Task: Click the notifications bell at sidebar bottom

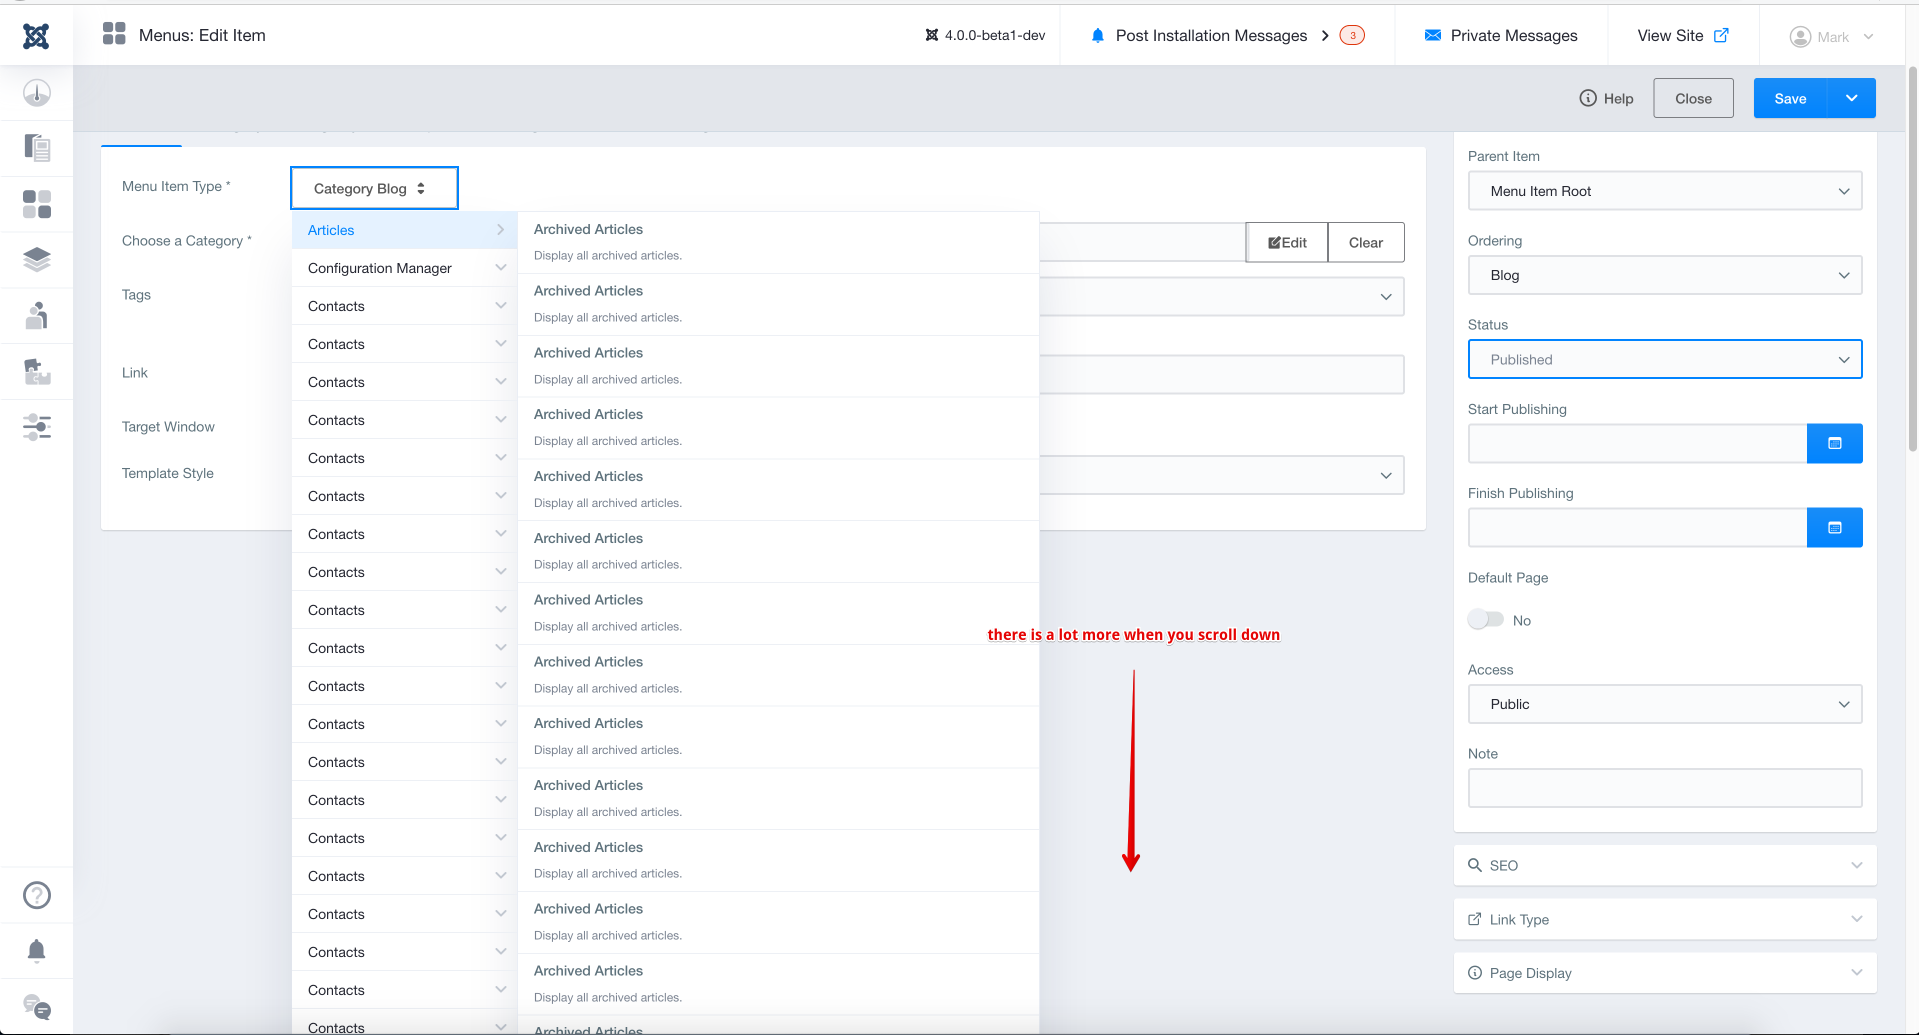Action: [x=37, y=951]
